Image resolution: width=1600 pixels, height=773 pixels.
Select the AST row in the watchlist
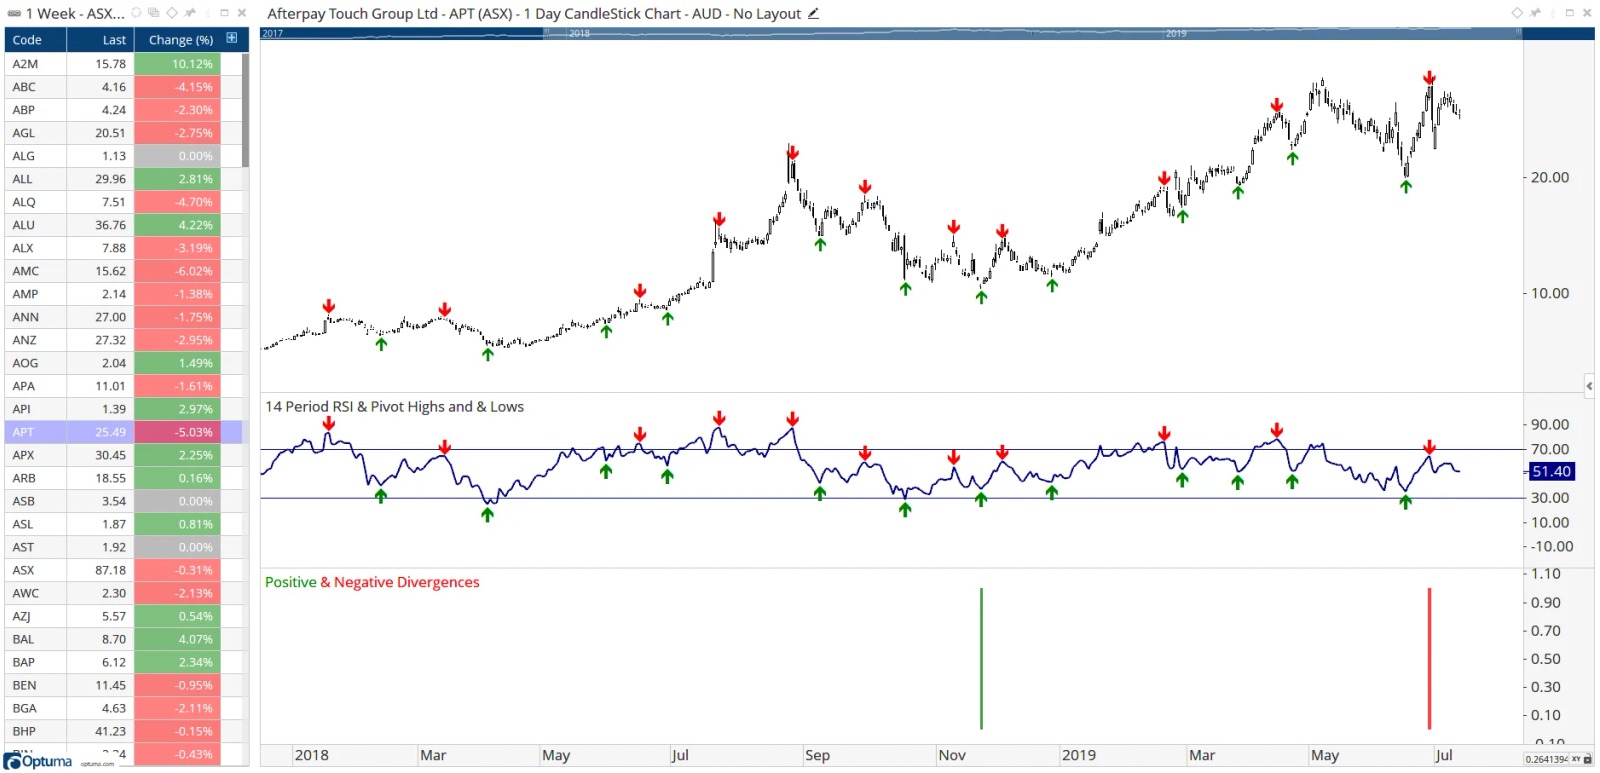click(x=124, y=547)
